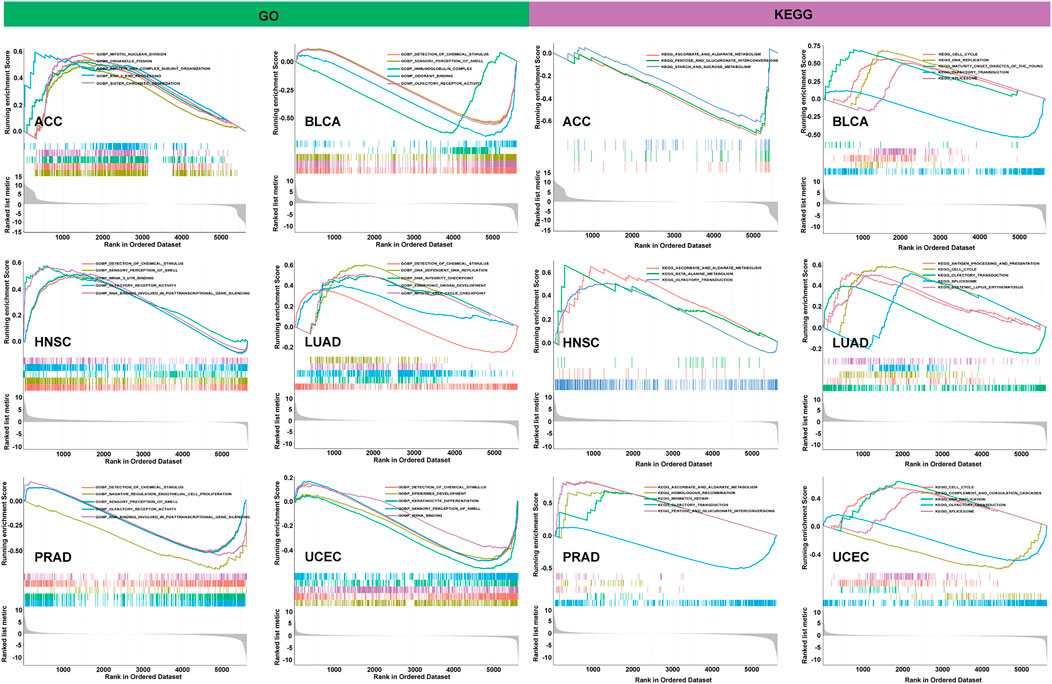Select GOBP_DNA_DEPENDENT_DNA_REPLICATION in the GO LUAD legend
Viewport: 1052px width, 684px height.
444,271
